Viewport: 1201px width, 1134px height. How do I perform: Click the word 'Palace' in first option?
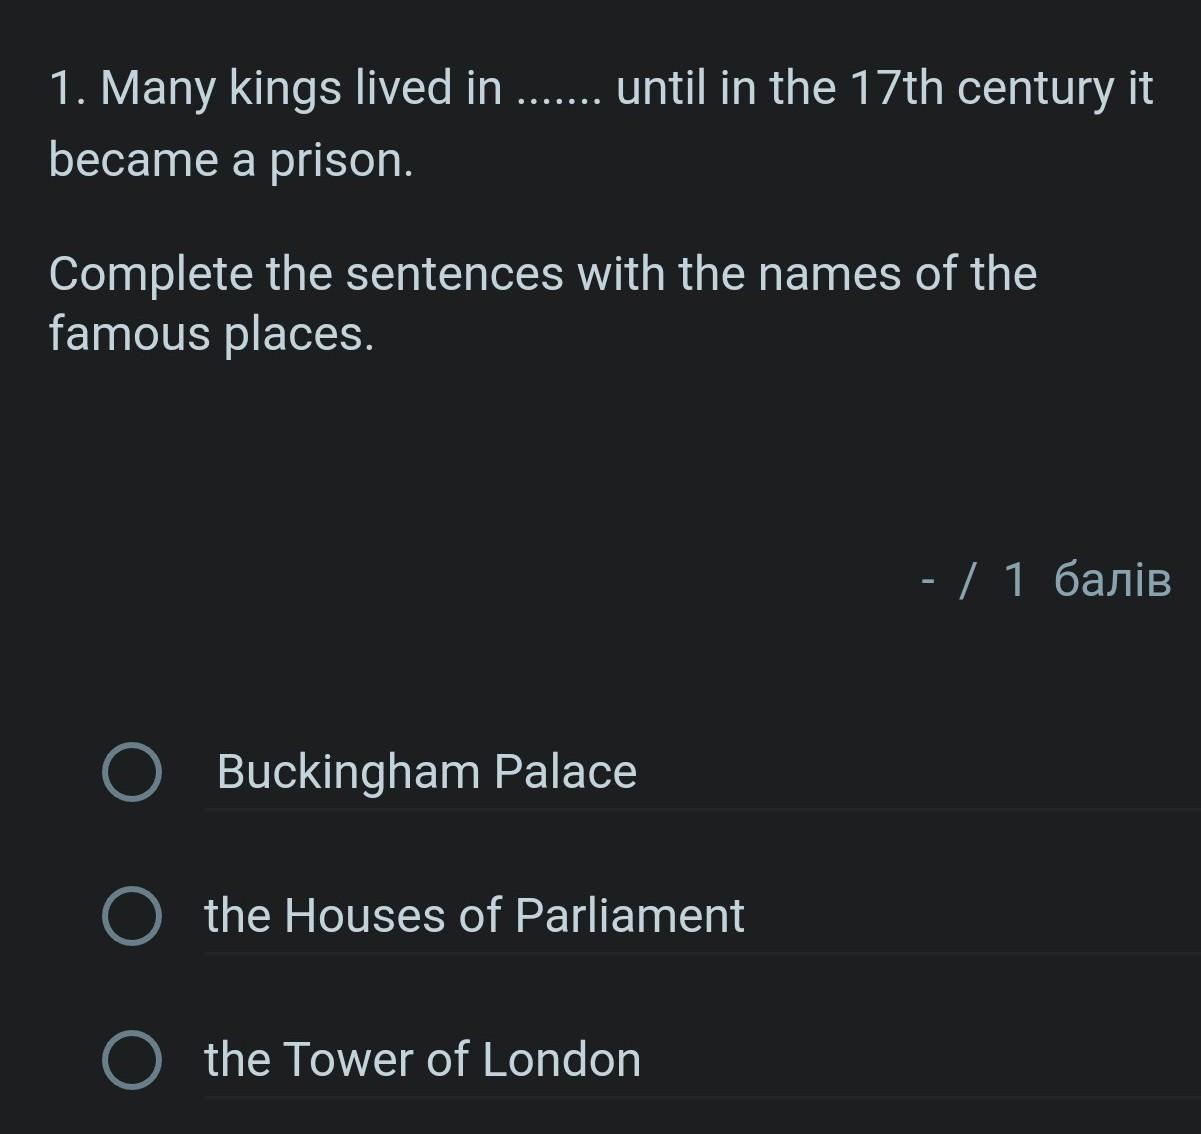pyautogui.click(x=565, y=772)
